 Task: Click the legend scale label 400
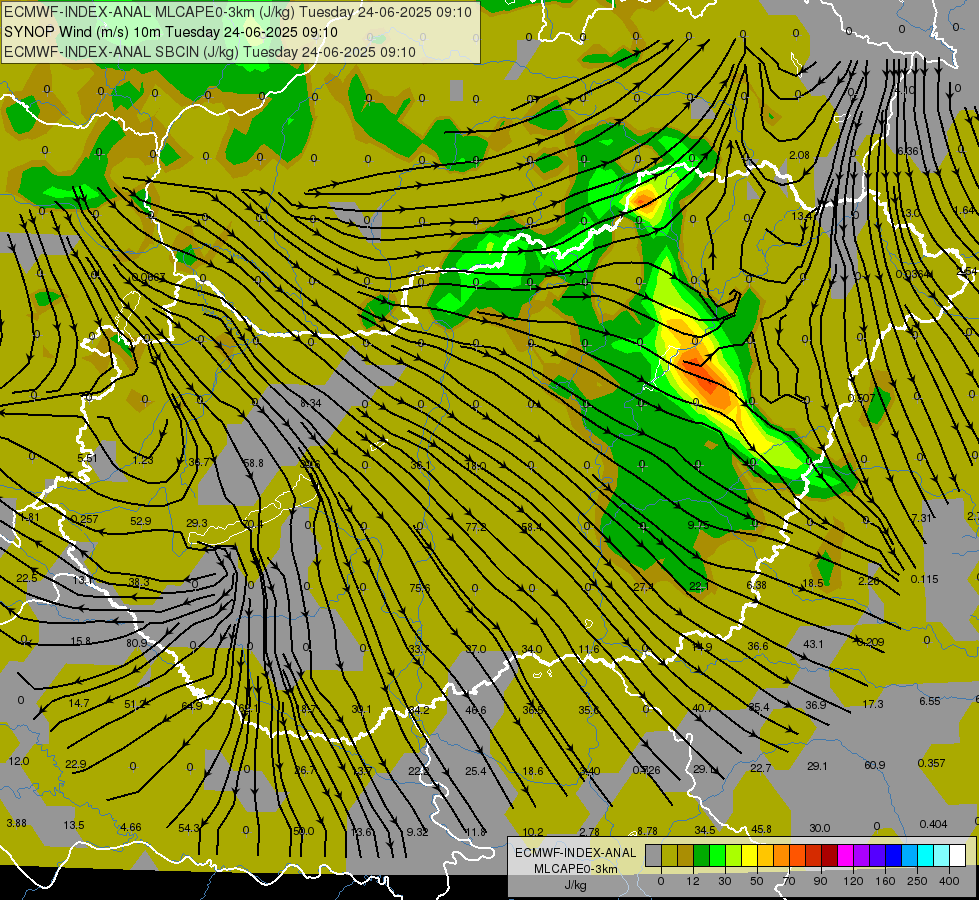(949, 881)
